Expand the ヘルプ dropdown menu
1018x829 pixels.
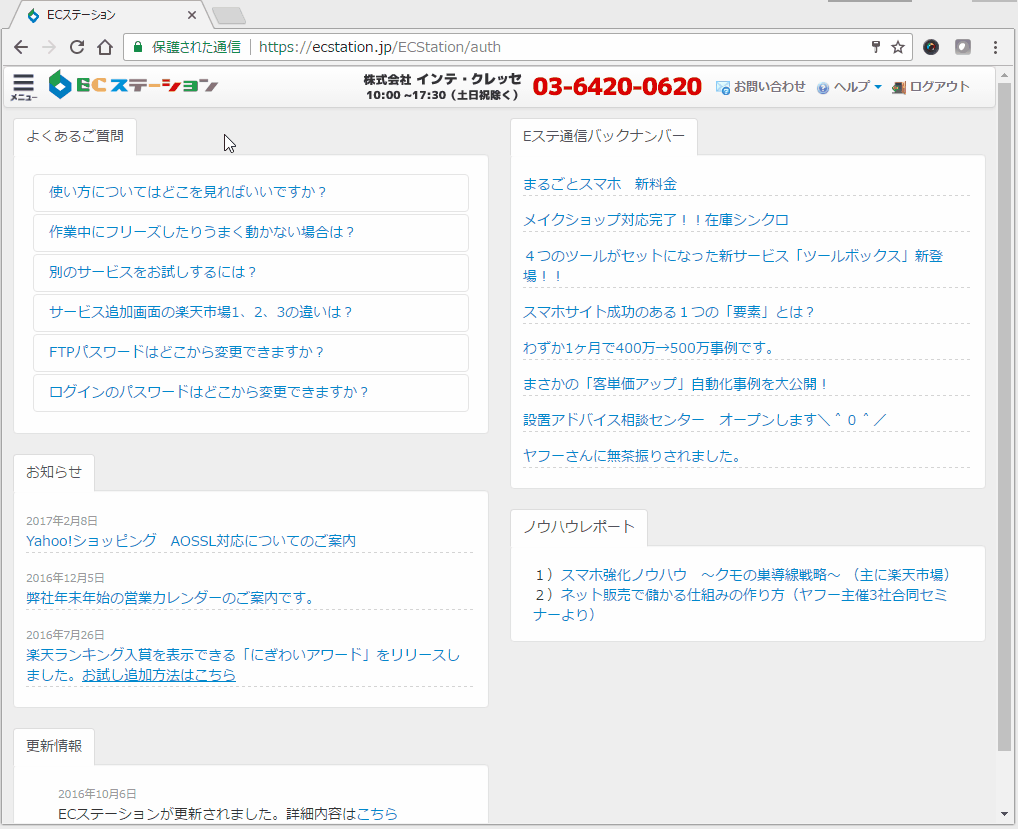[849, 87]
